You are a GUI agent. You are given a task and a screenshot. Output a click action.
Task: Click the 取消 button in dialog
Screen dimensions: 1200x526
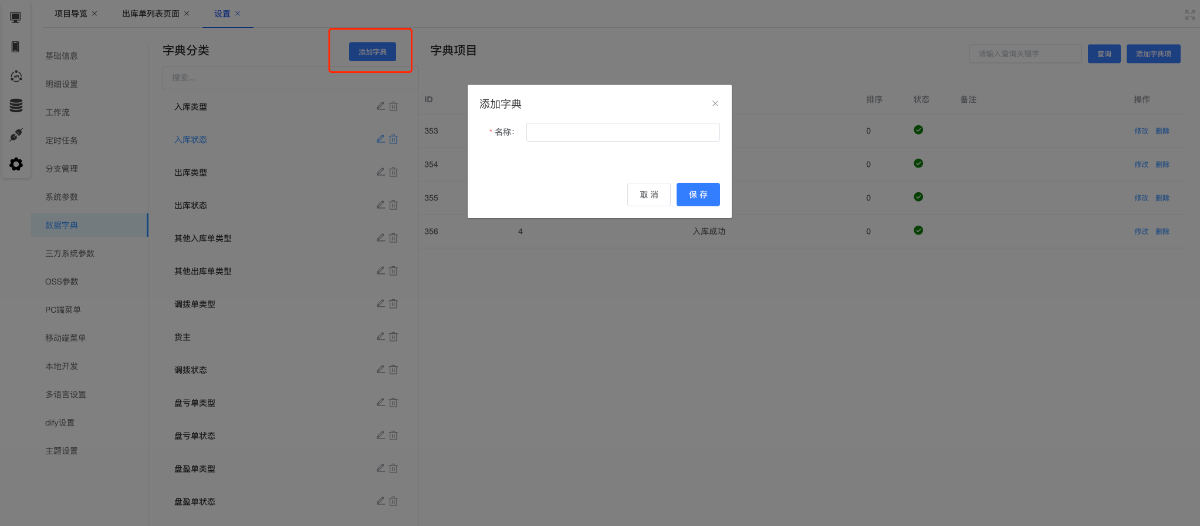(649, 194)
